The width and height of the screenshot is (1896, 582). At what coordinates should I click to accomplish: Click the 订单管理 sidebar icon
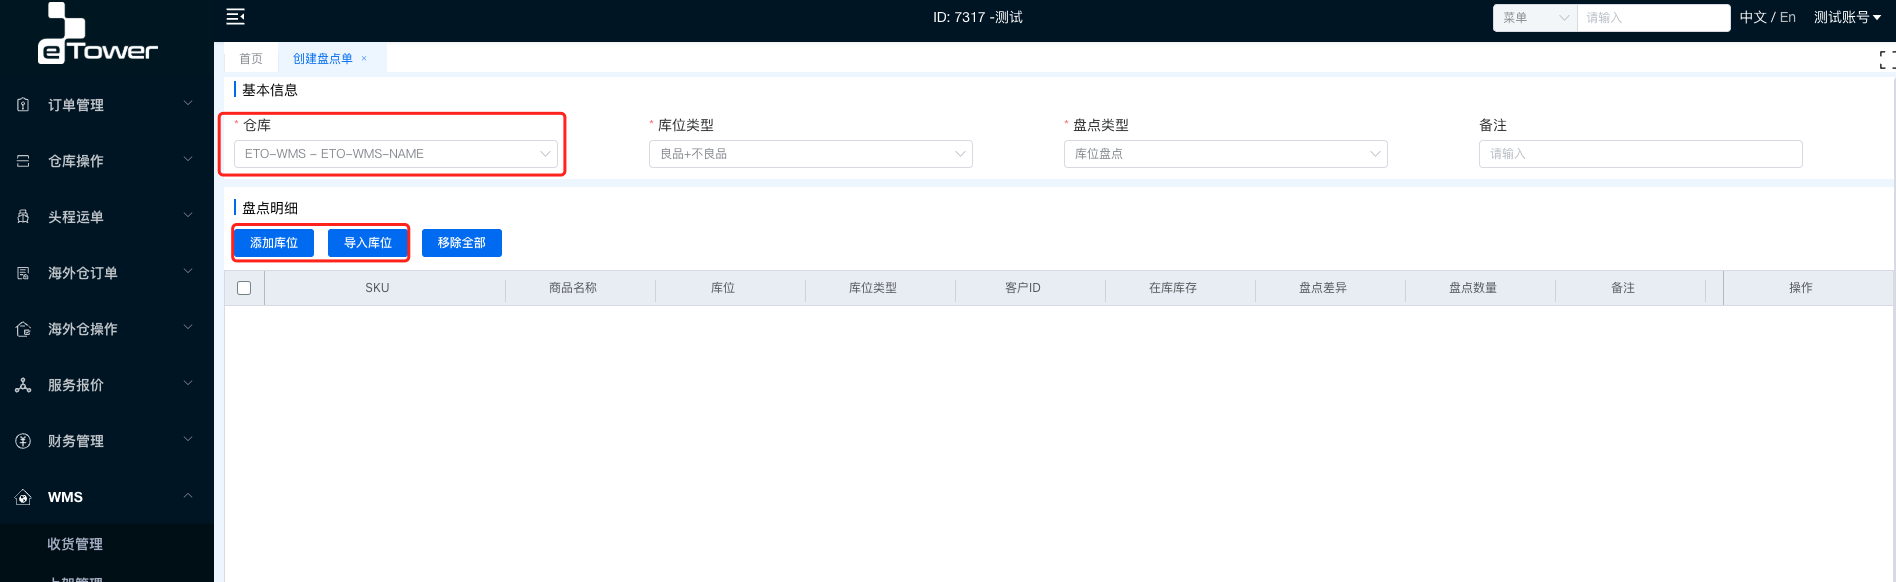click(23, 105)
